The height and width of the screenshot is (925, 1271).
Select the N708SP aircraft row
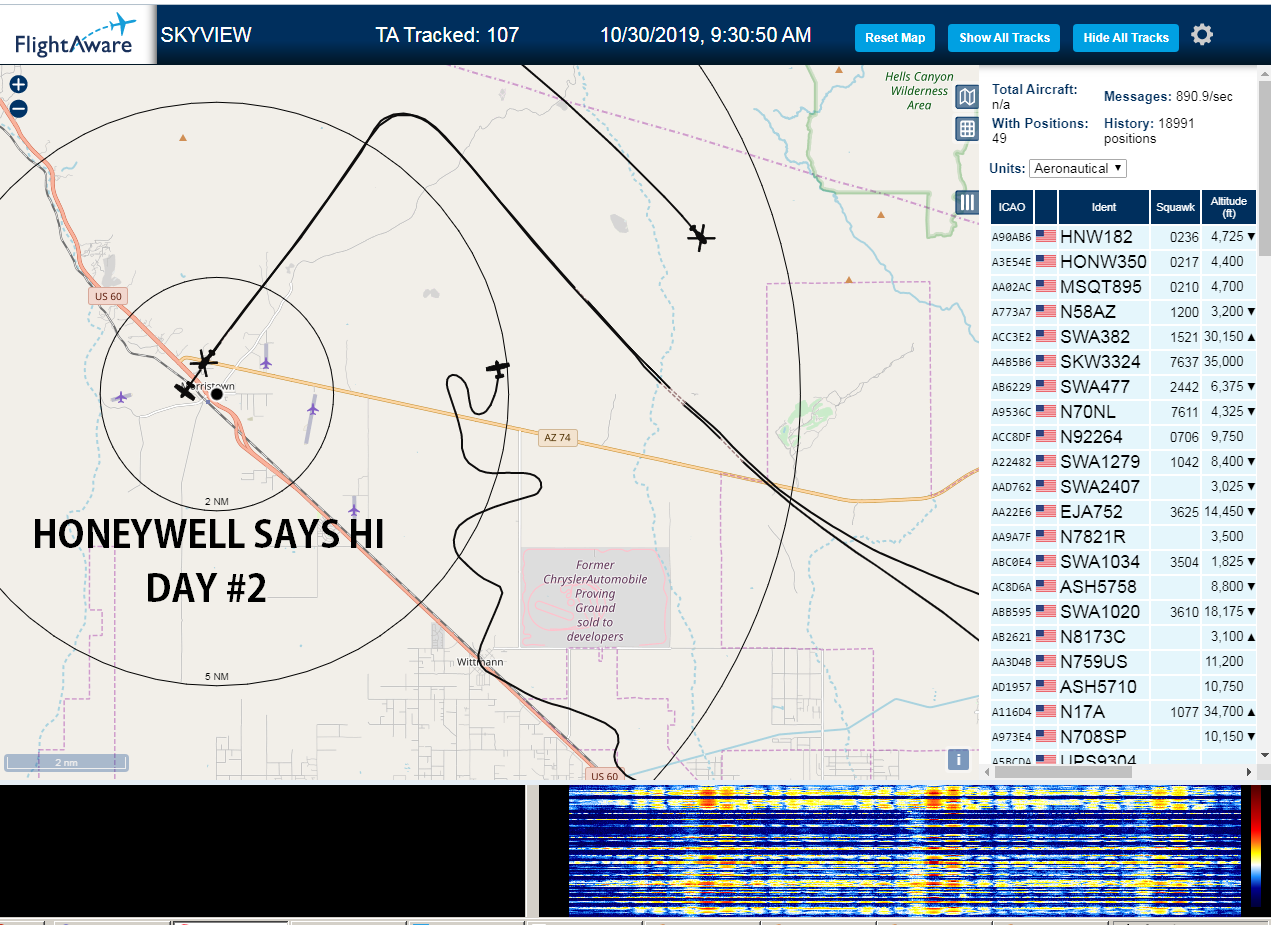pyautogui.click(x=1123, y=737)
